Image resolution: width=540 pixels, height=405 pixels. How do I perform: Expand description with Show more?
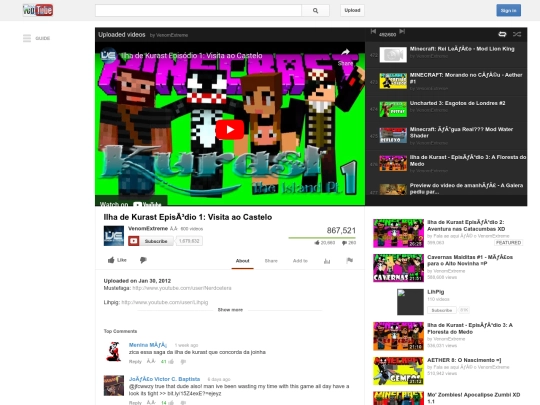(230, 310)
